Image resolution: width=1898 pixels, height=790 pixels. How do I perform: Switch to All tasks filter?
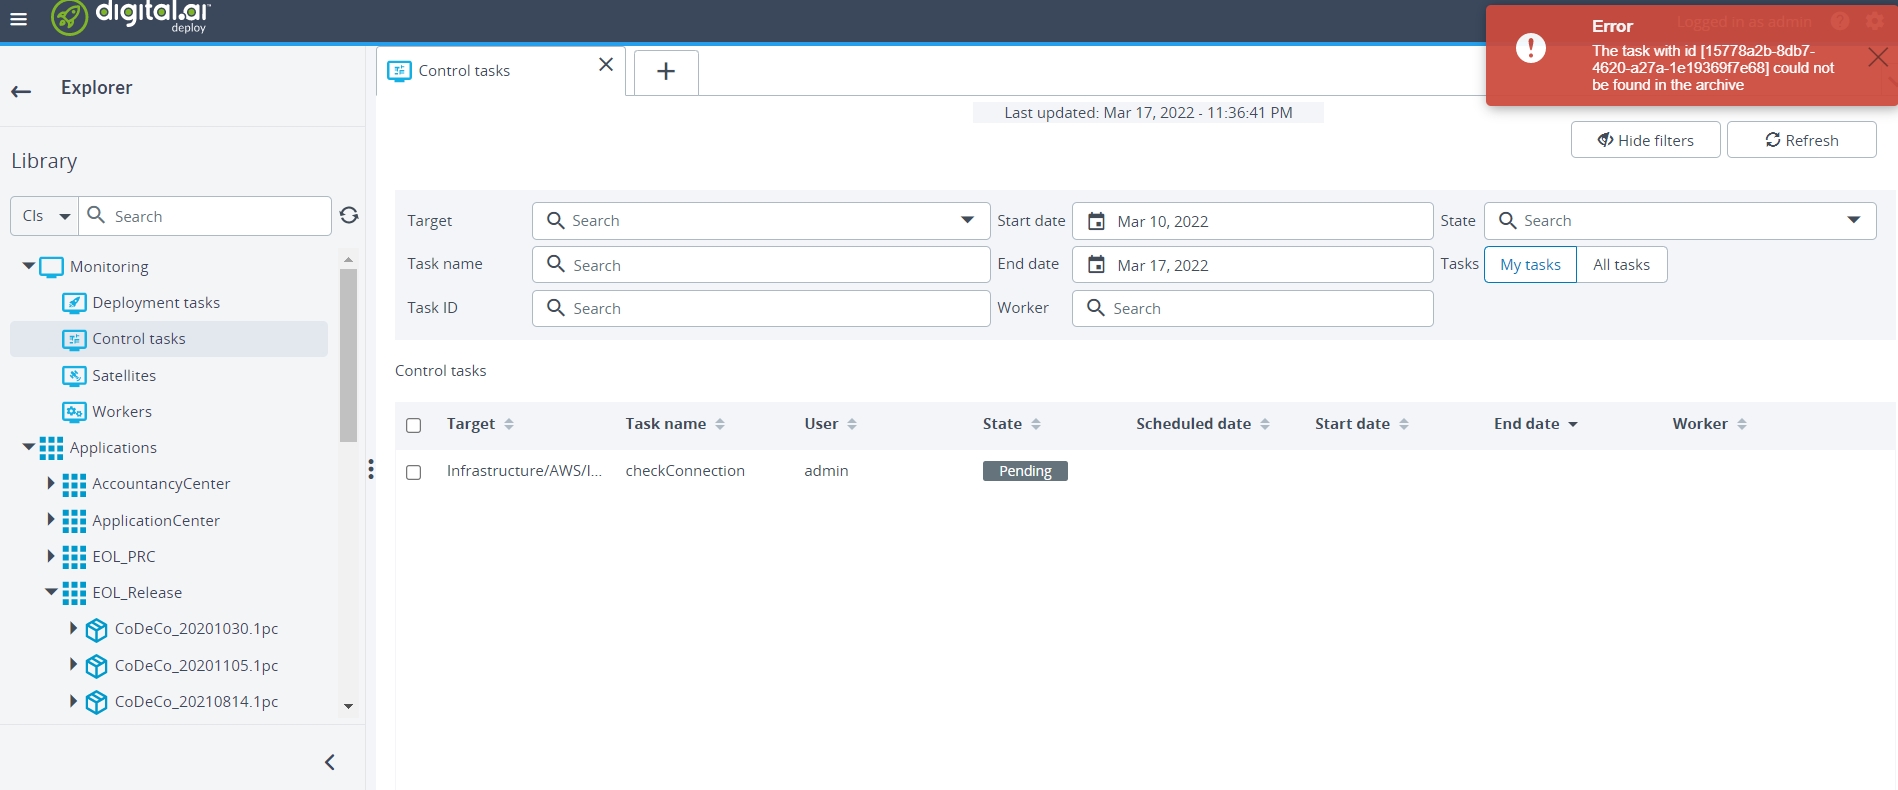click(1621, 264)
